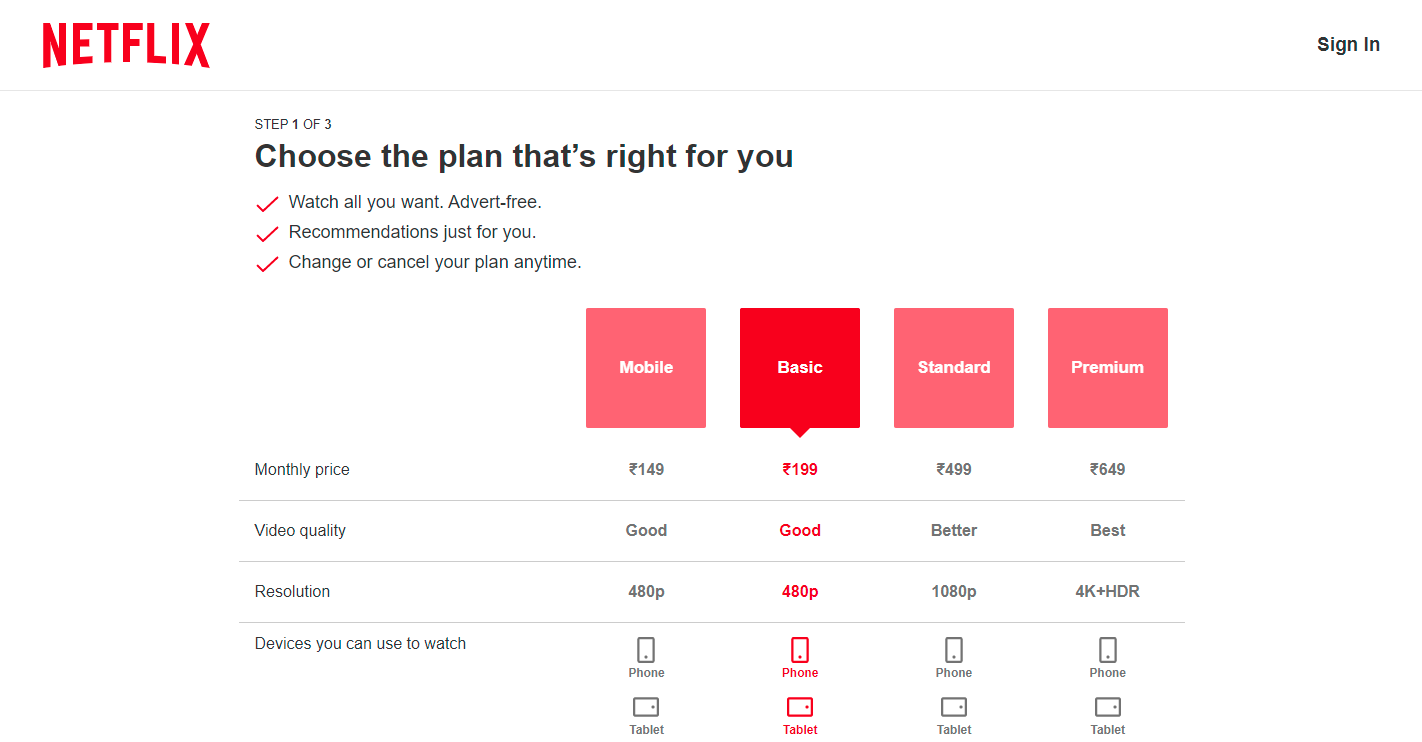This screenshot has height=742, width=1422.
Task: Click the Netflix logo
Action: tap(125, 45)
